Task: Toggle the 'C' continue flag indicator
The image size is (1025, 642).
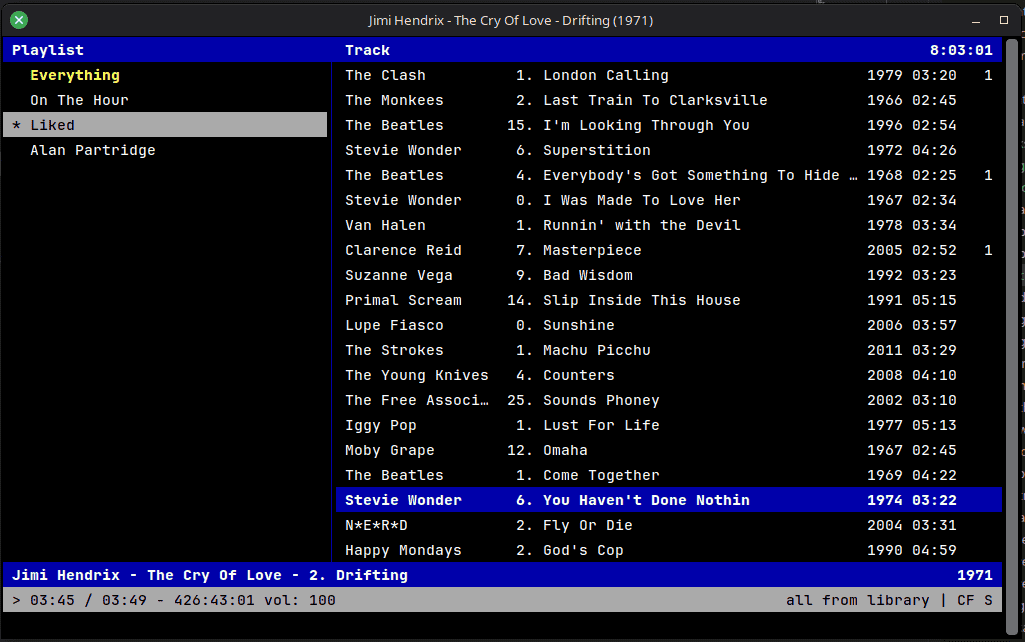Action: click(962, 600)
